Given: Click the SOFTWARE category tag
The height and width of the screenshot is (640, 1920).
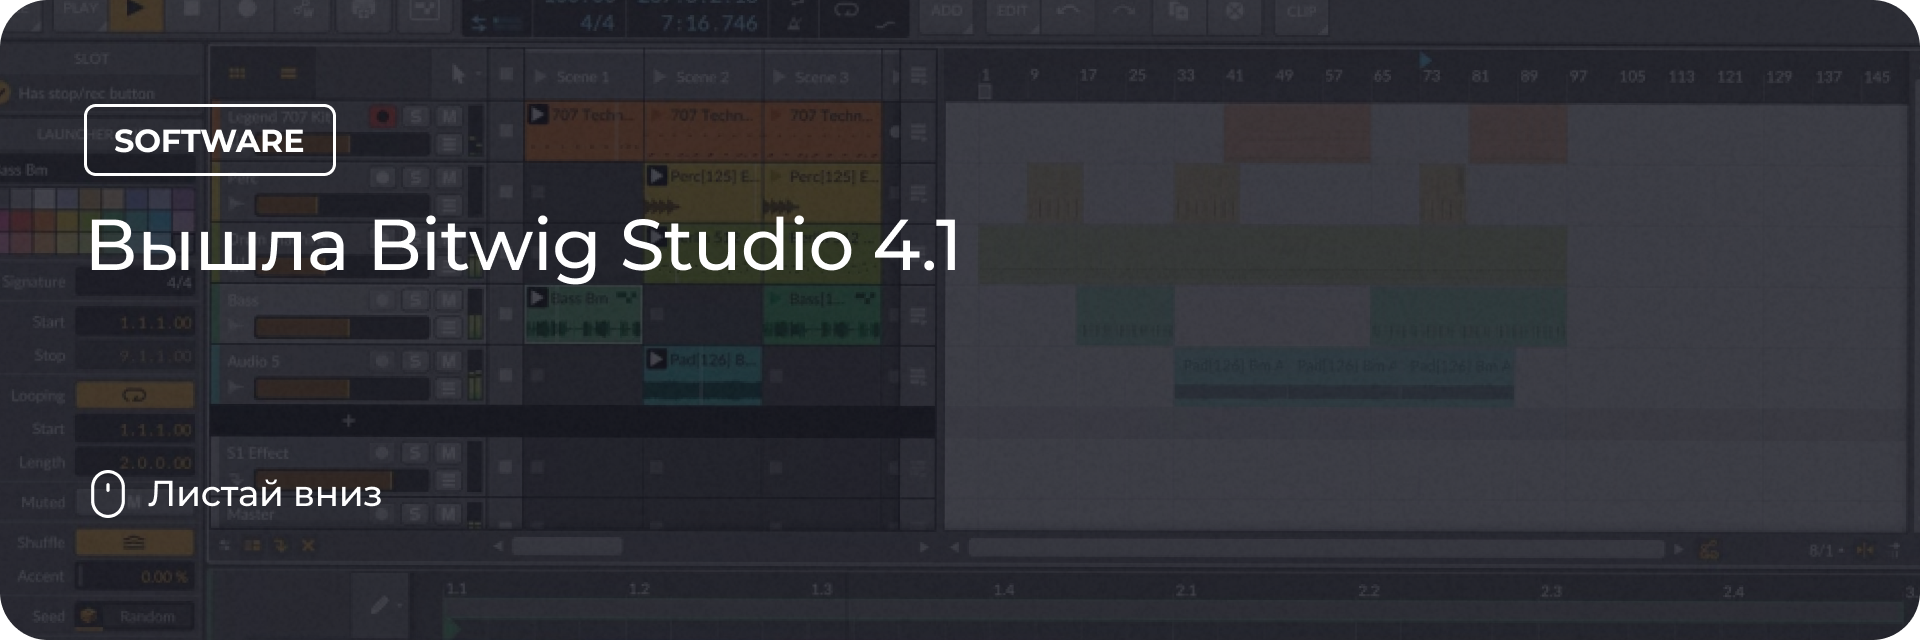Looking at the screenshot, I should (x=209, y=140).
